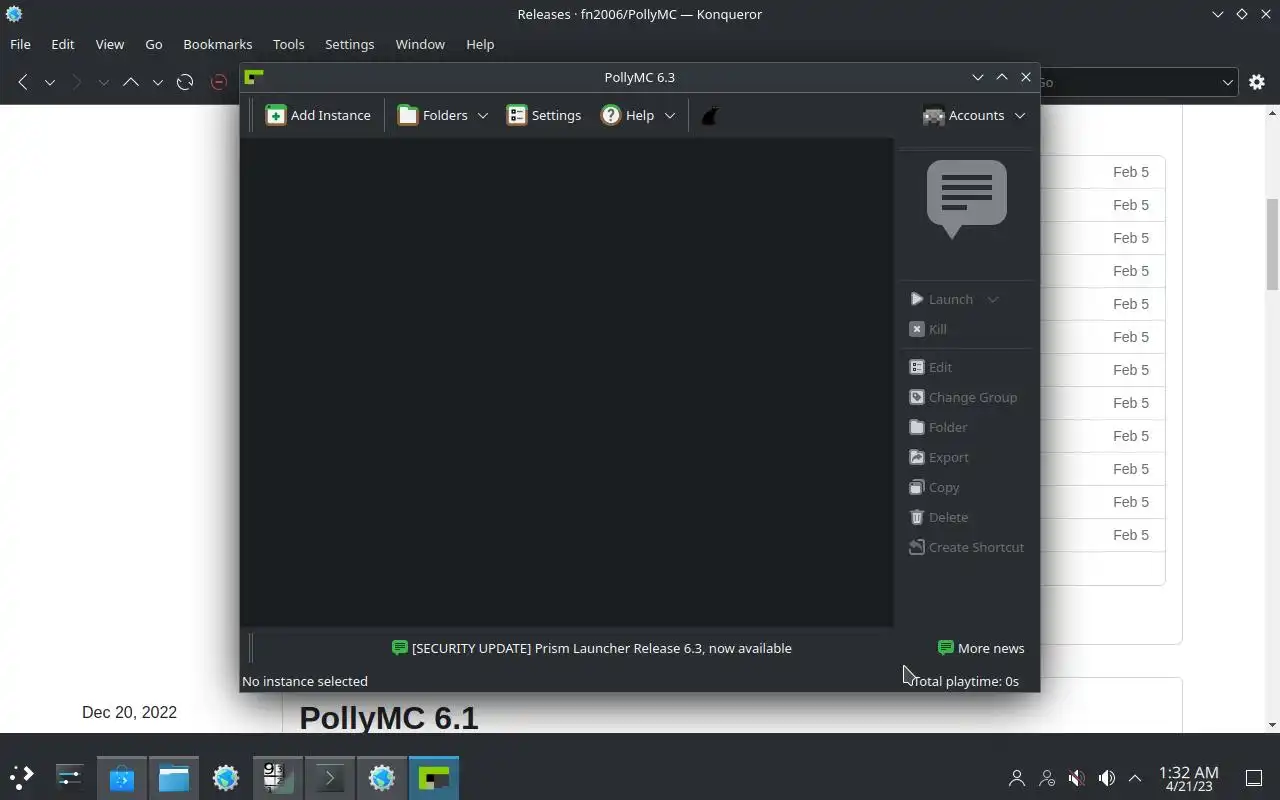Open Dolphin file manager from taskbar
The width and height of the screenshot is (1280, 800).
(174, 777)
